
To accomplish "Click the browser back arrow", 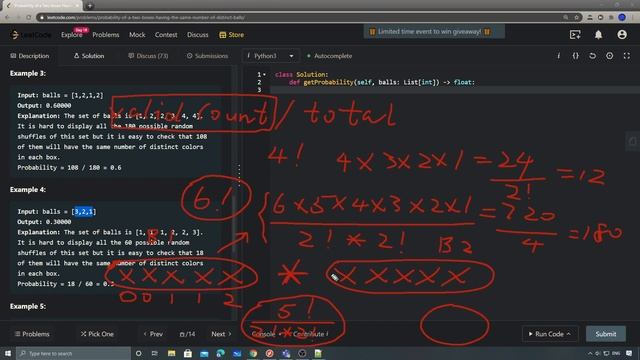I will 7,18.
